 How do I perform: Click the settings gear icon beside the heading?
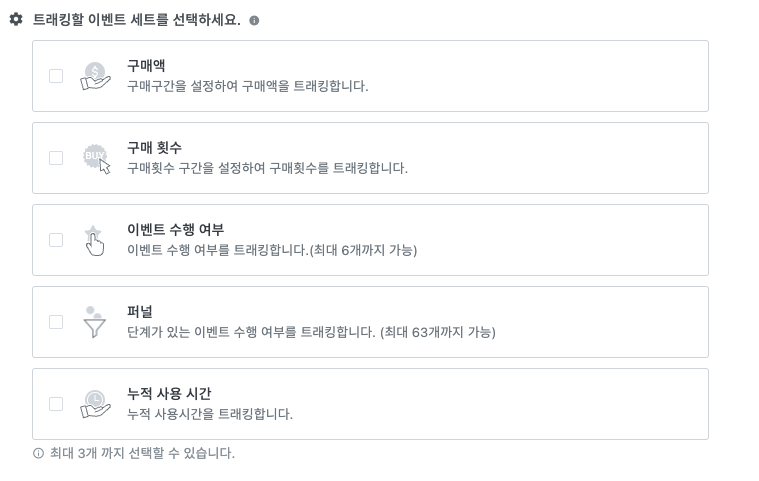point(16,19)
